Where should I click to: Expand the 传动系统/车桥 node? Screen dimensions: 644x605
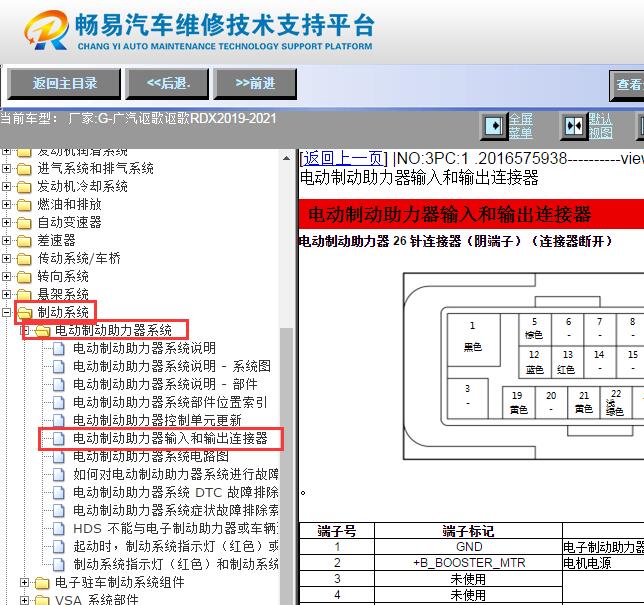coord(6,258)
